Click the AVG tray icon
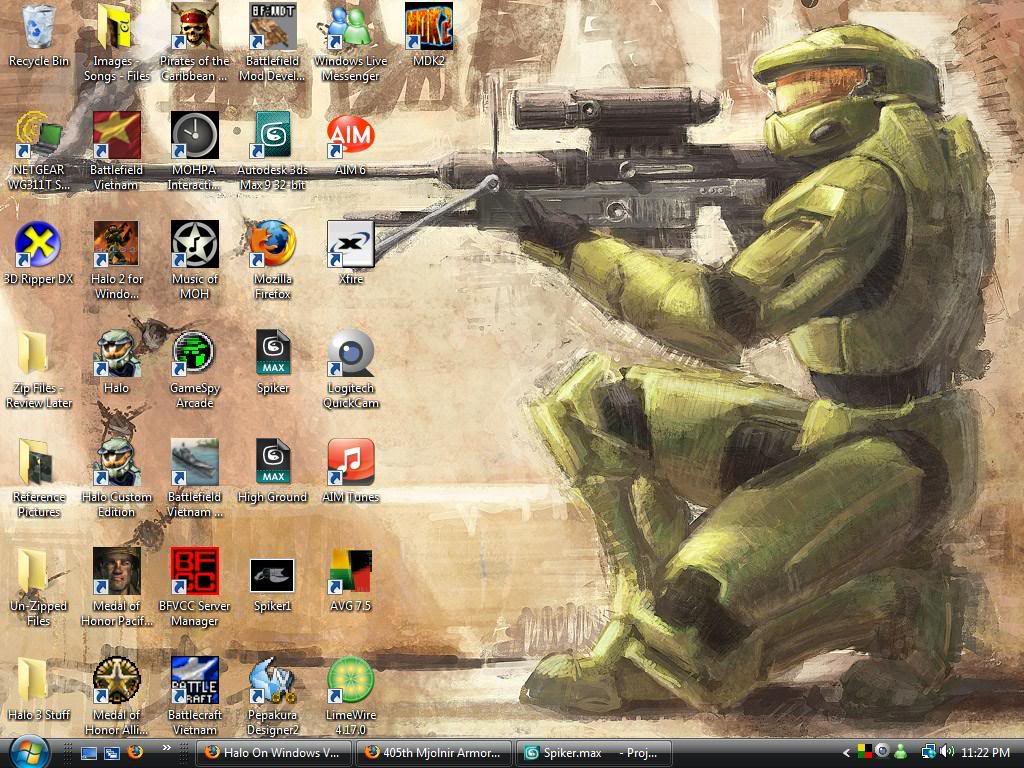The image size is (1024, 768). 865,752
